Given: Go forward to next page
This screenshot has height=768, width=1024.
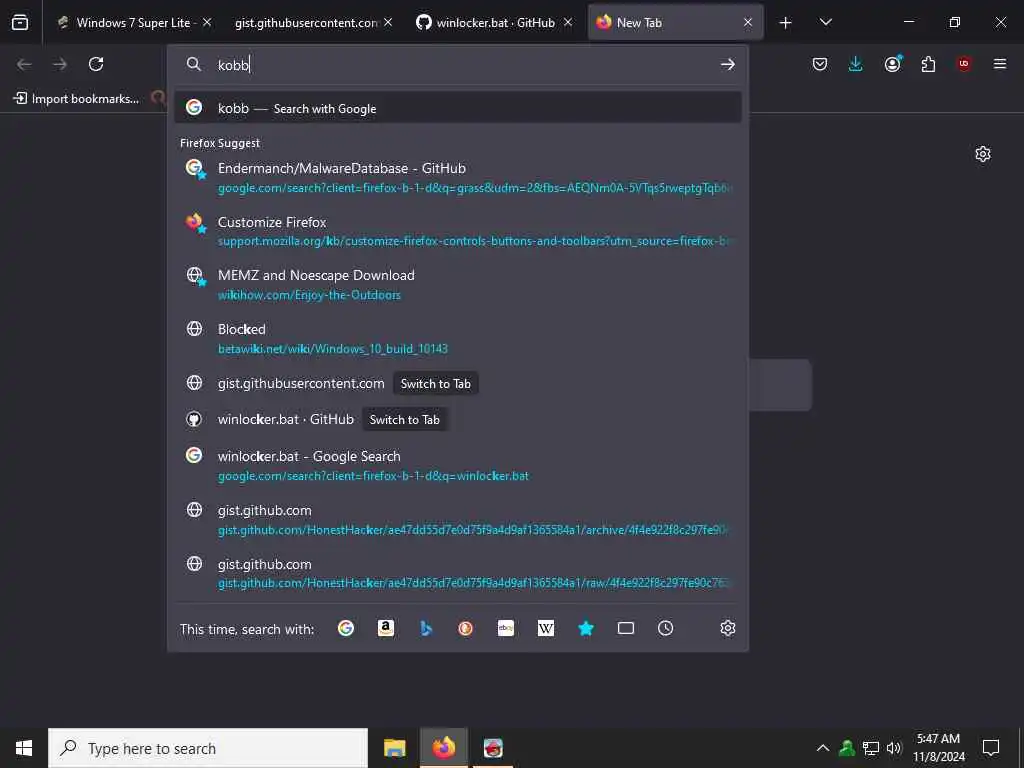Looking at the screenshot, I should 60,64.
